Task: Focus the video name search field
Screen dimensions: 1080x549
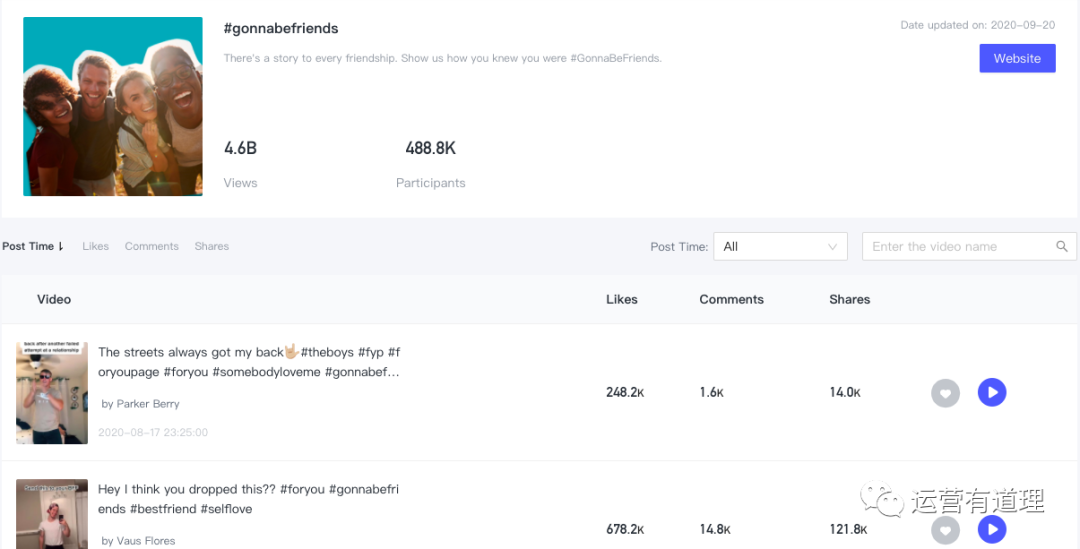Action: [961, 247]
